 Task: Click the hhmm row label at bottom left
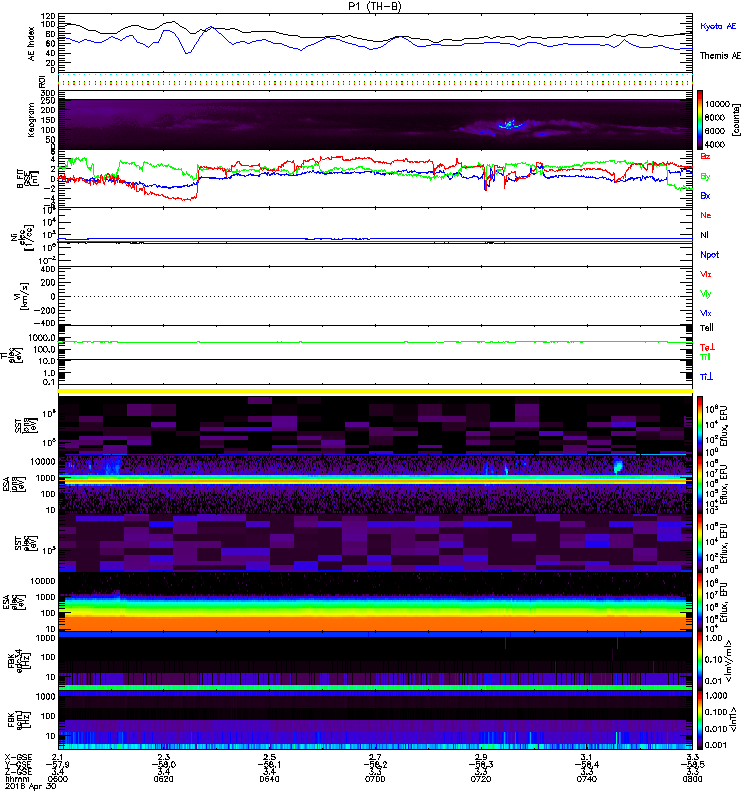[15, 779]
